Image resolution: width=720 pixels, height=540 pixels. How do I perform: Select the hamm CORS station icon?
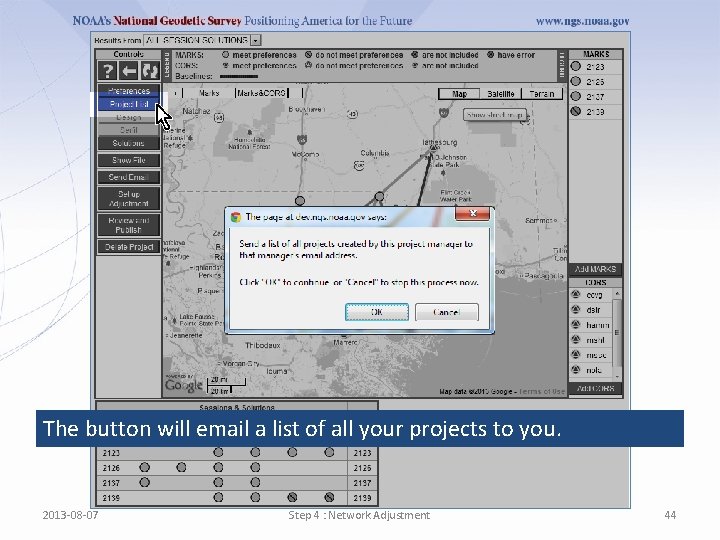pos(575,325)
